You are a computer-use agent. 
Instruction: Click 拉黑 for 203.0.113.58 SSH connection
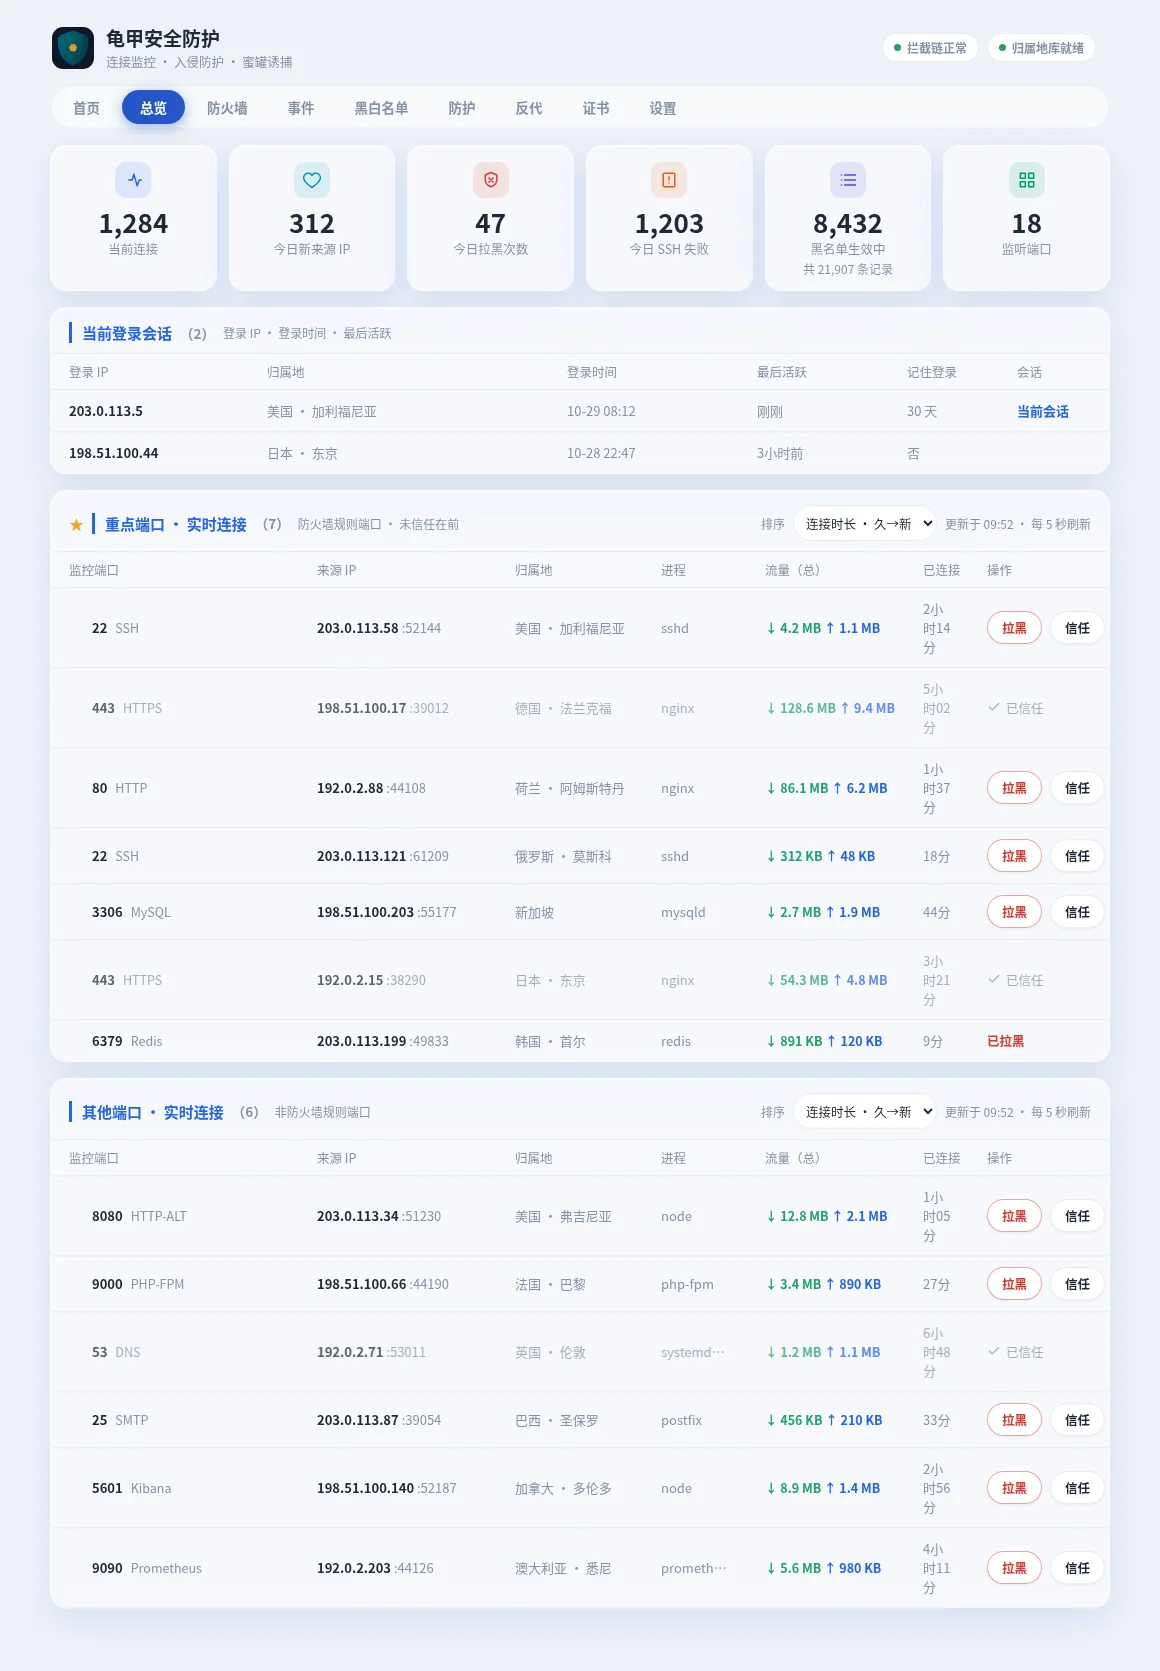point(1014,628)
